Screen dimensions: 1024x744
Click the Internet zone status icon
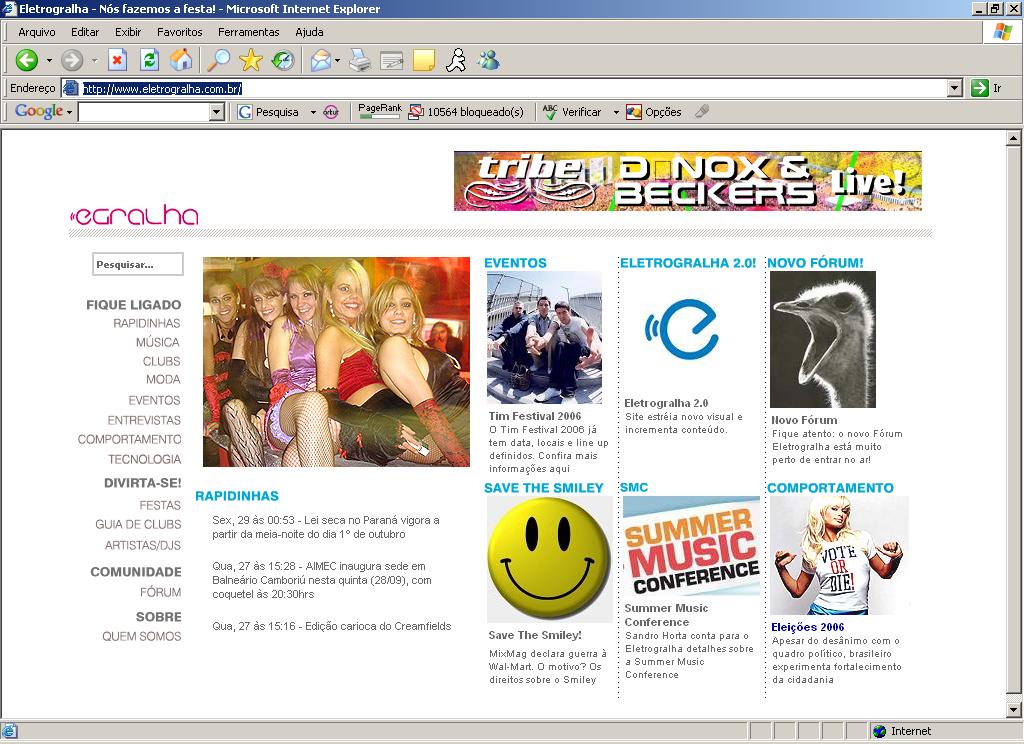[x=880, y=731]
